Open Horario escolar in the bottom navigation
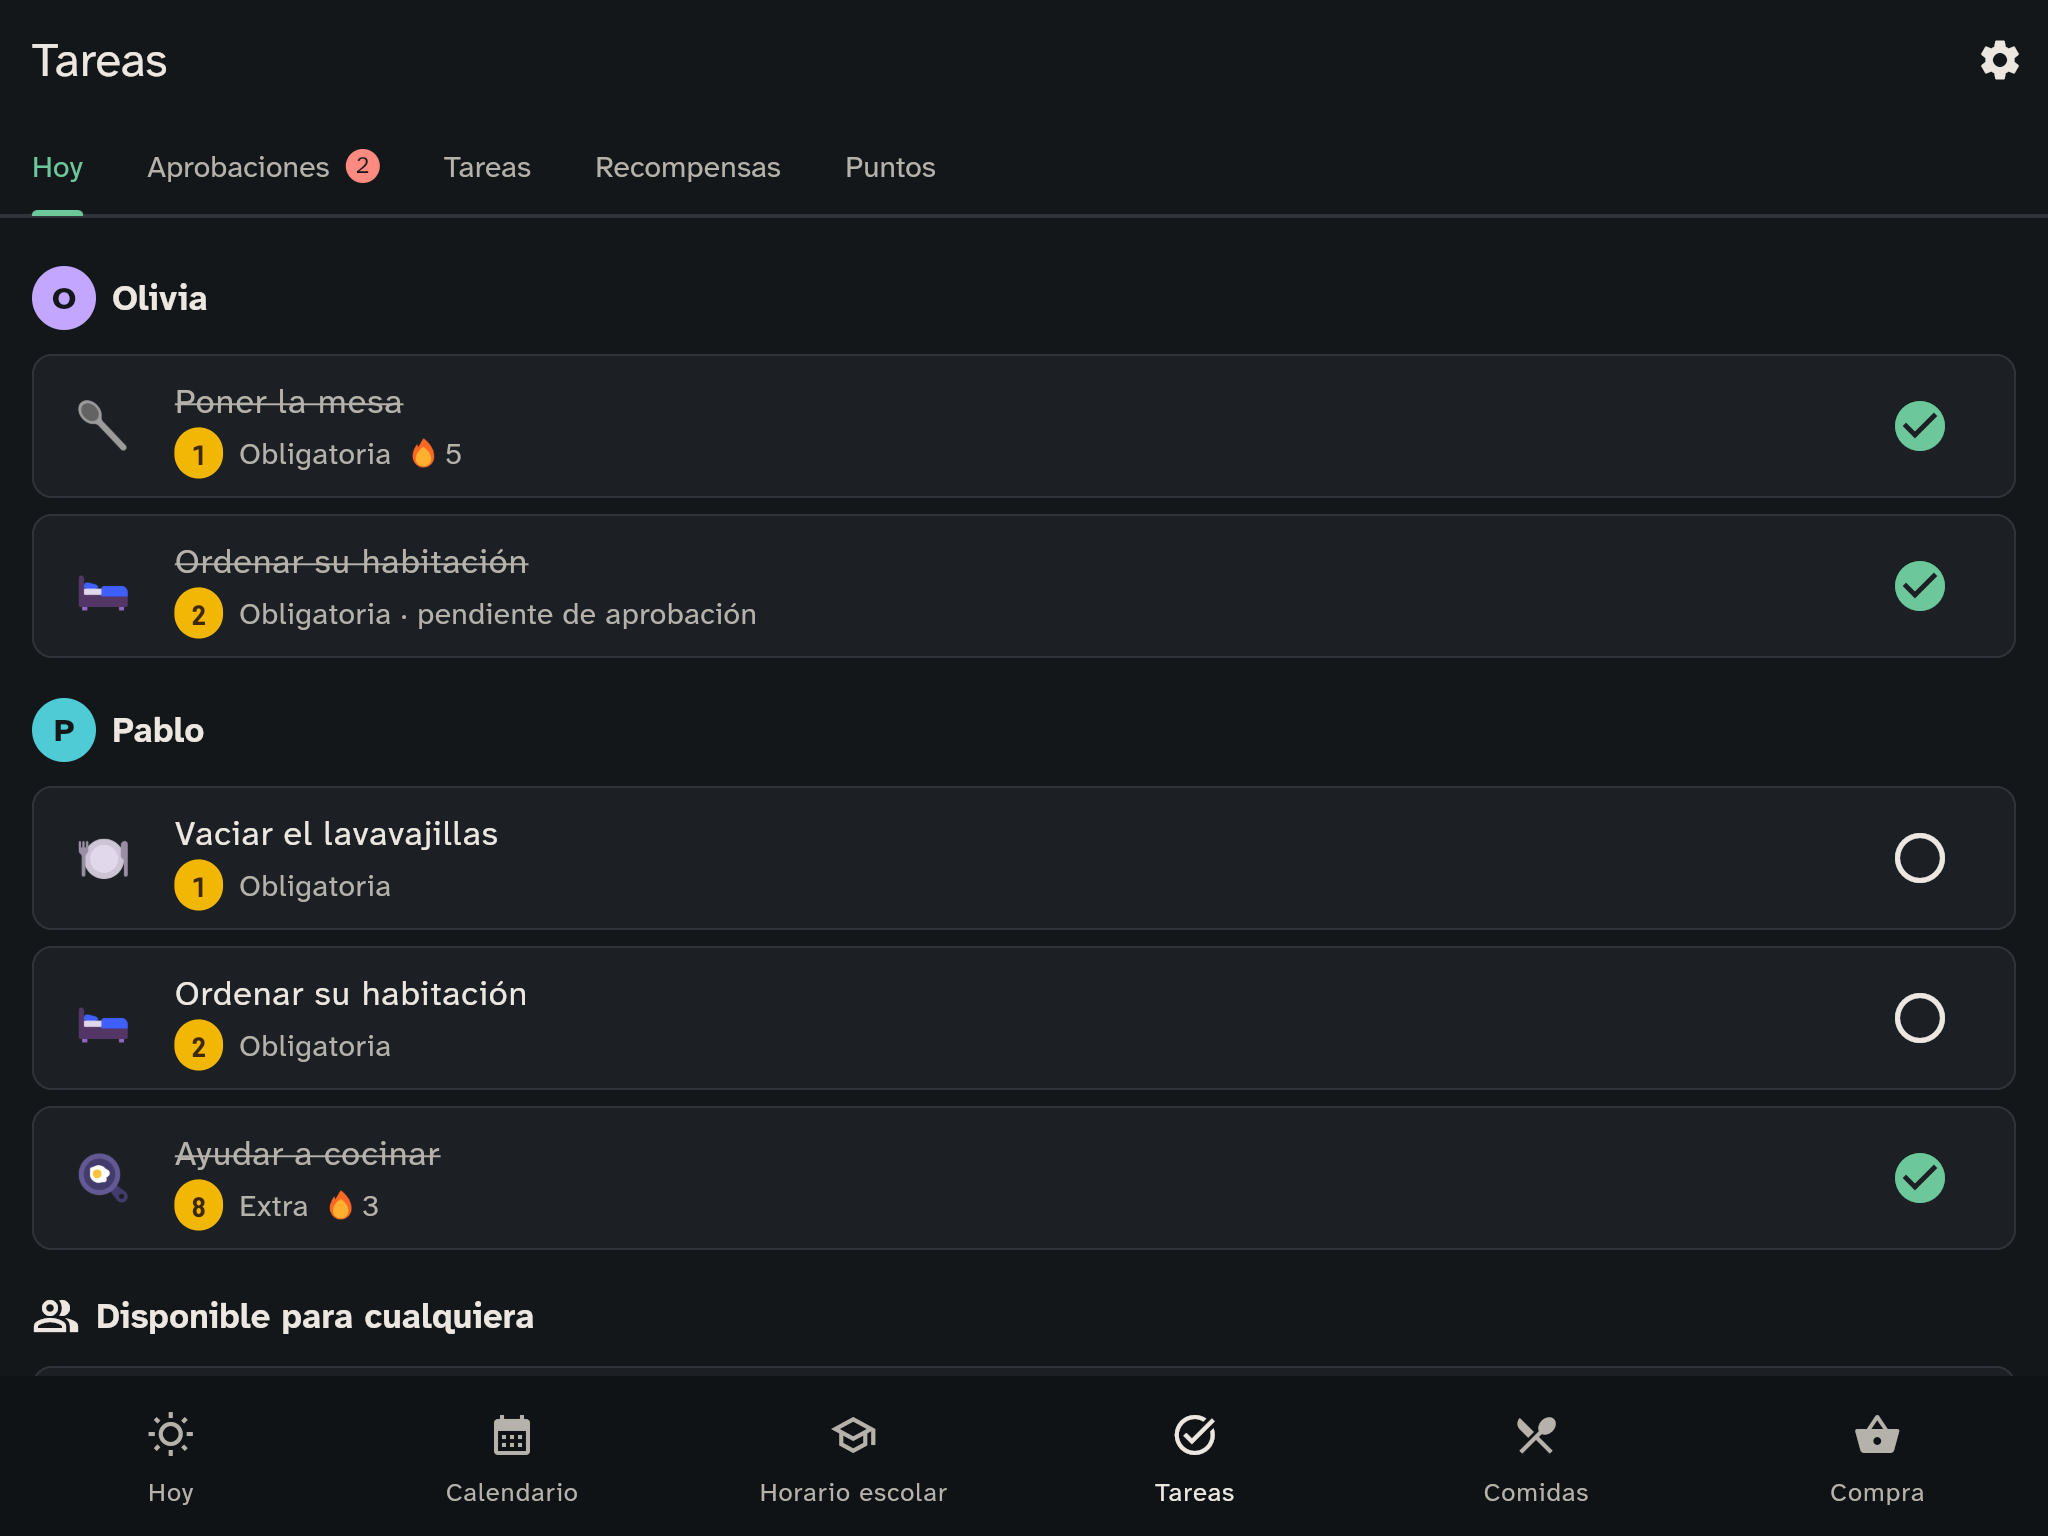Viewport: 2048px width, 1536px height. [x=853, y=1458]
